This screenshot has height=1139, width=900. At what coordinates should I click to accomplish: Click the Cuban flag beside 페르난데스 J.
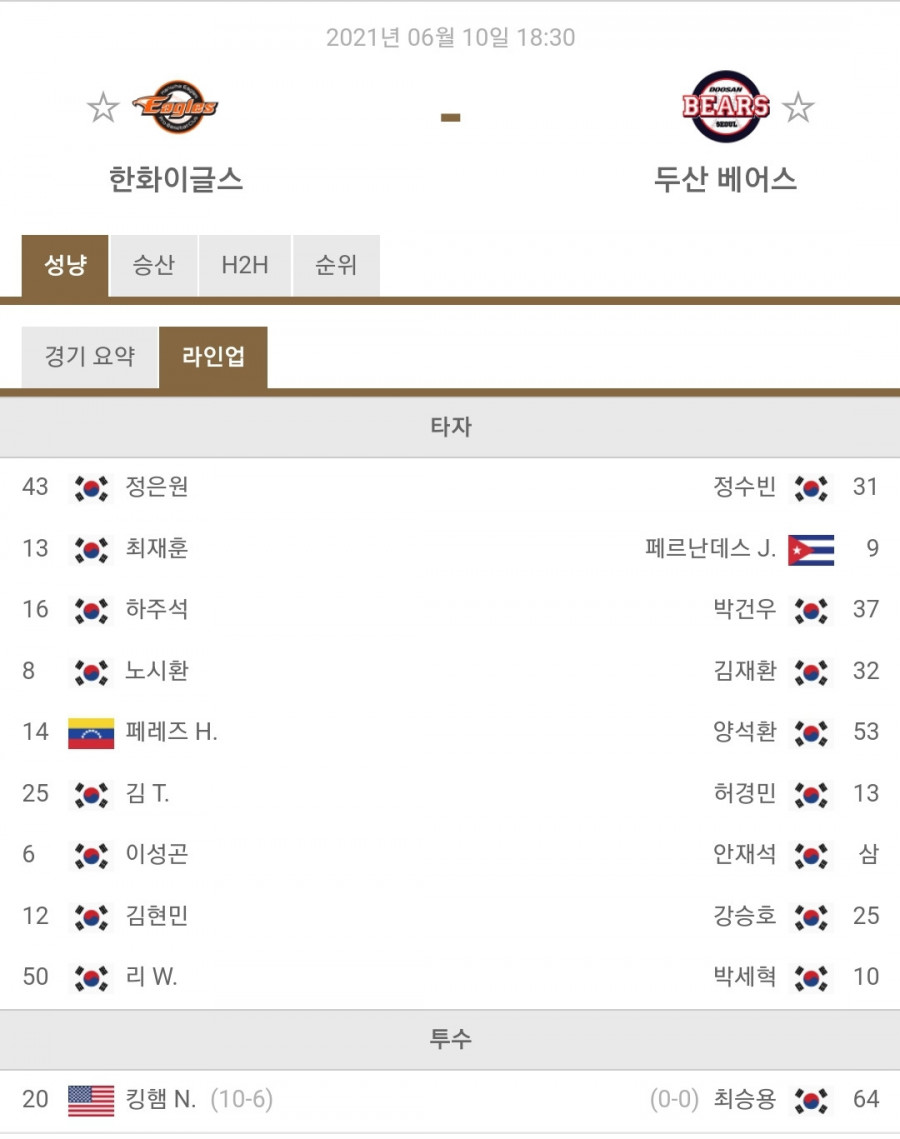pos(811,550)
